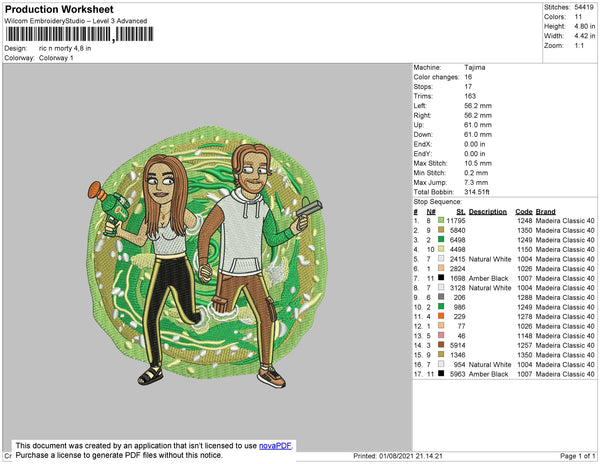600x464 pixels.
Task: Select the 'Down:' measurement label
Action: [423, 135]
